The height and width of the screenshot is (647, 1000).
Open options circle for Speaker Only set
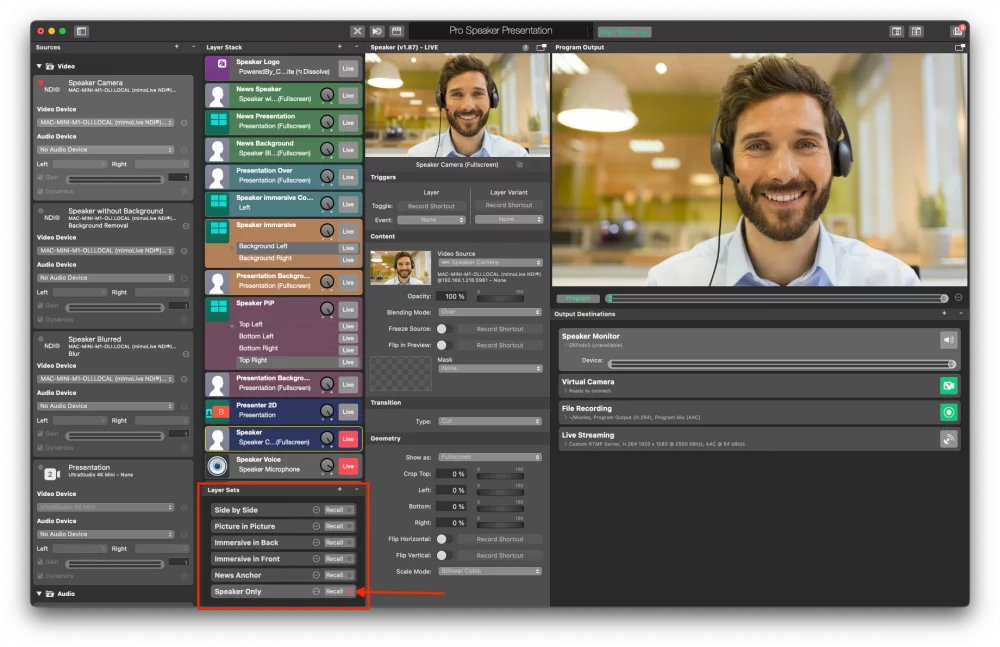tap(316, 591)
